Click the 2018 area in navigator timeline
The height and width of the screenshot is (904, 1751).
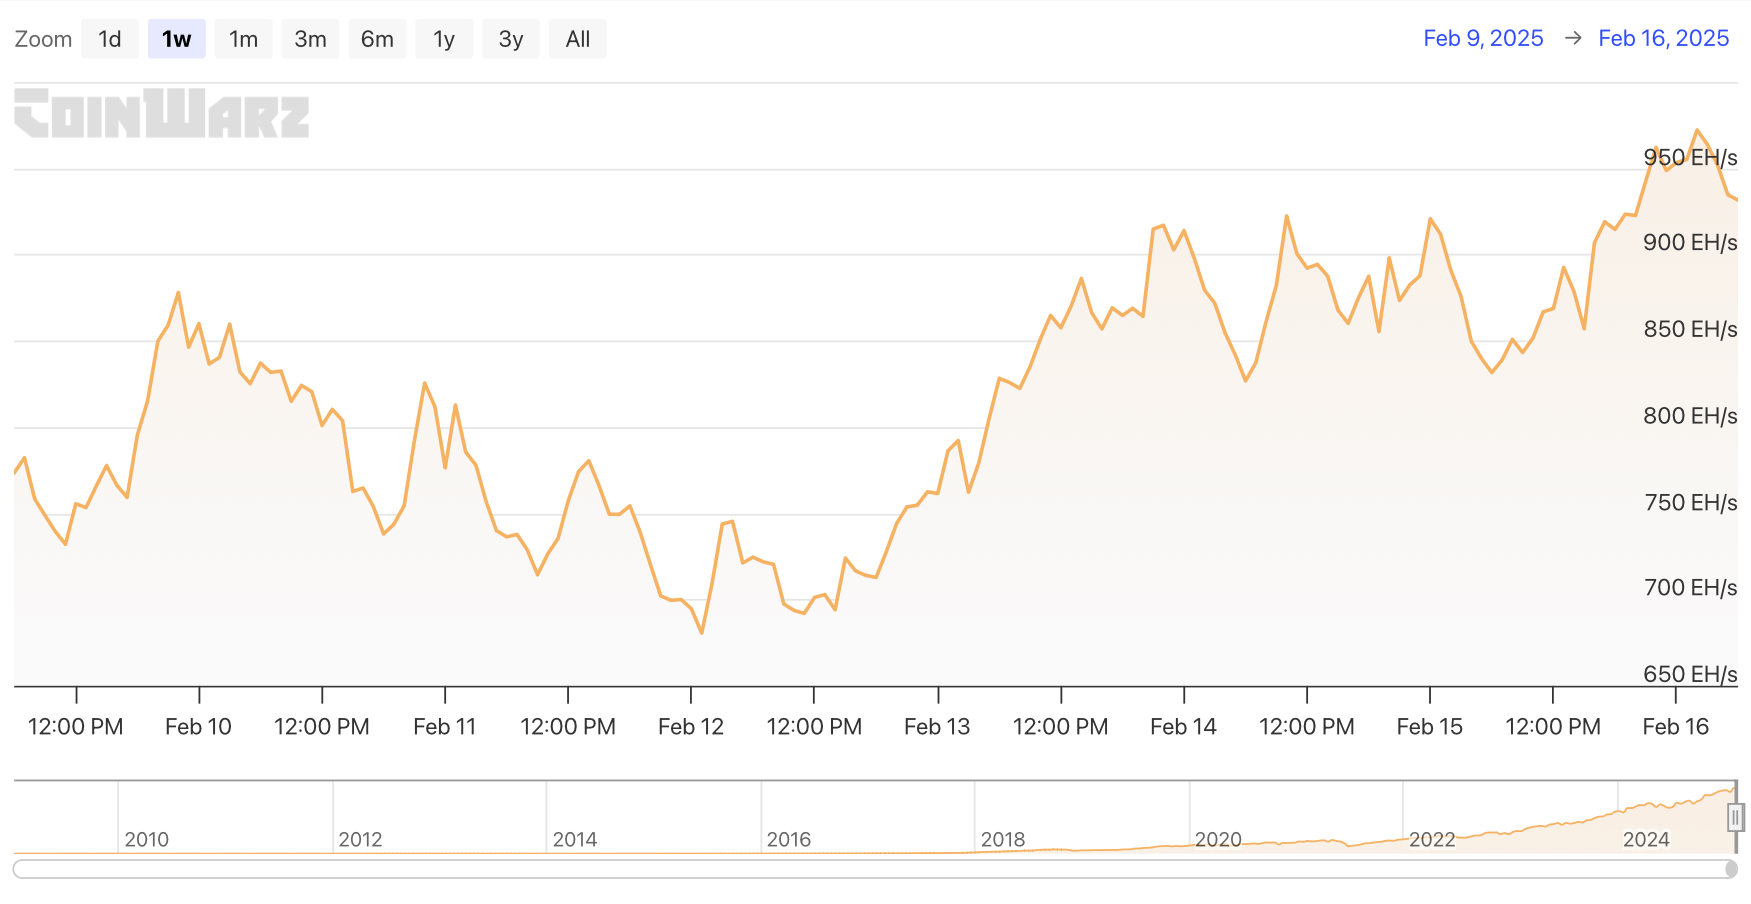click(1003, 838)
